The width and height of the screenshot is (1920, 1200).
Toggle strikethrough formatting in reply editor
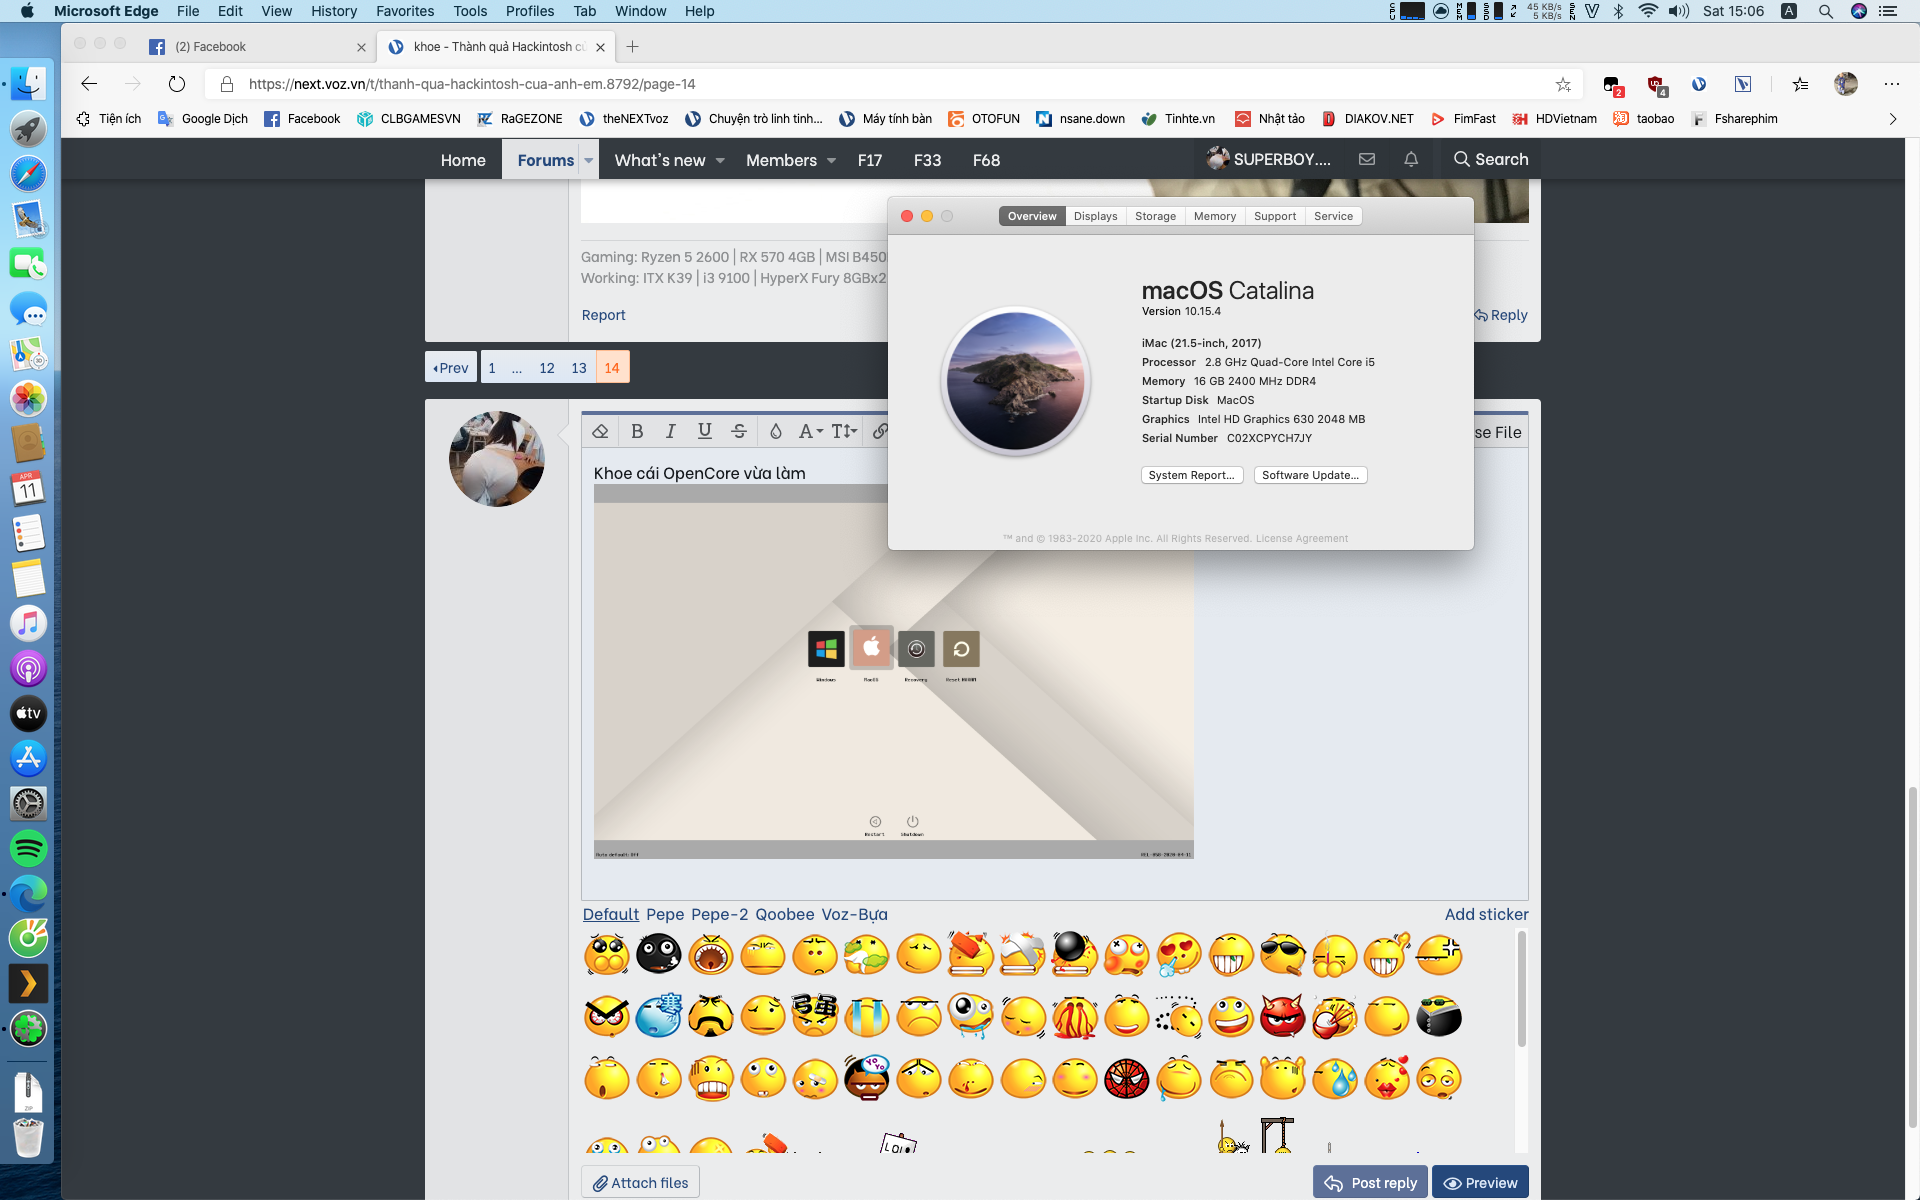(739, 431)
